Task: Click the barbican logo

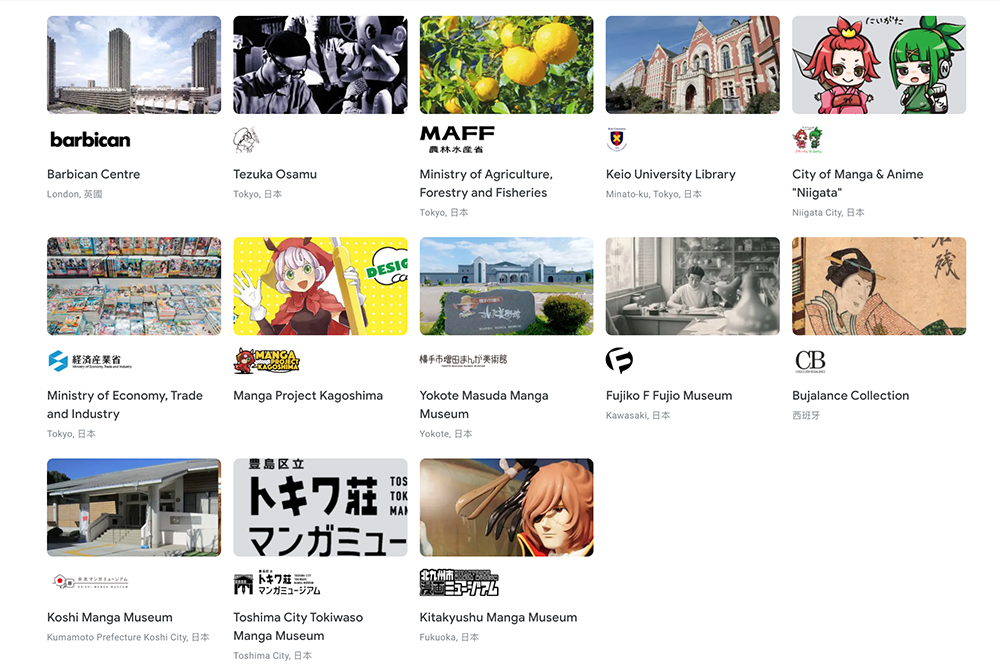Action: [90, 140]
